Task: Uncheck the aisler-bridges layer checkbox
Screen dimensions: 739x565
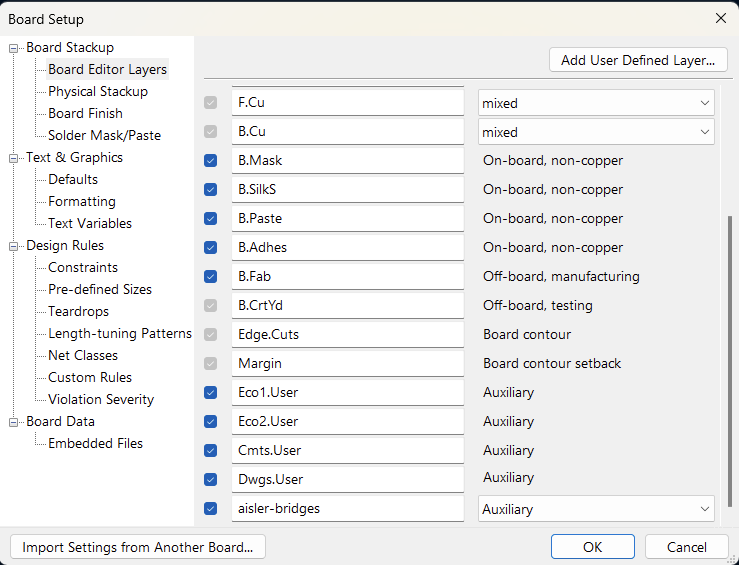Action: [210, 509]
